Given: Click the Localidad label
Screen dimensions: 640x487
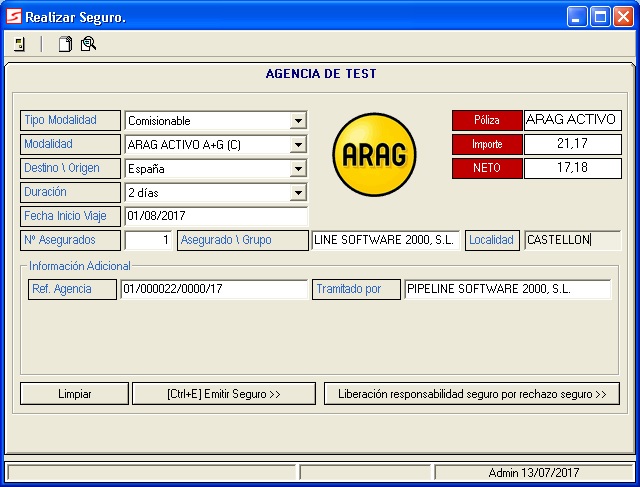Looking at the screenshot, I should [x=492, y=240].
